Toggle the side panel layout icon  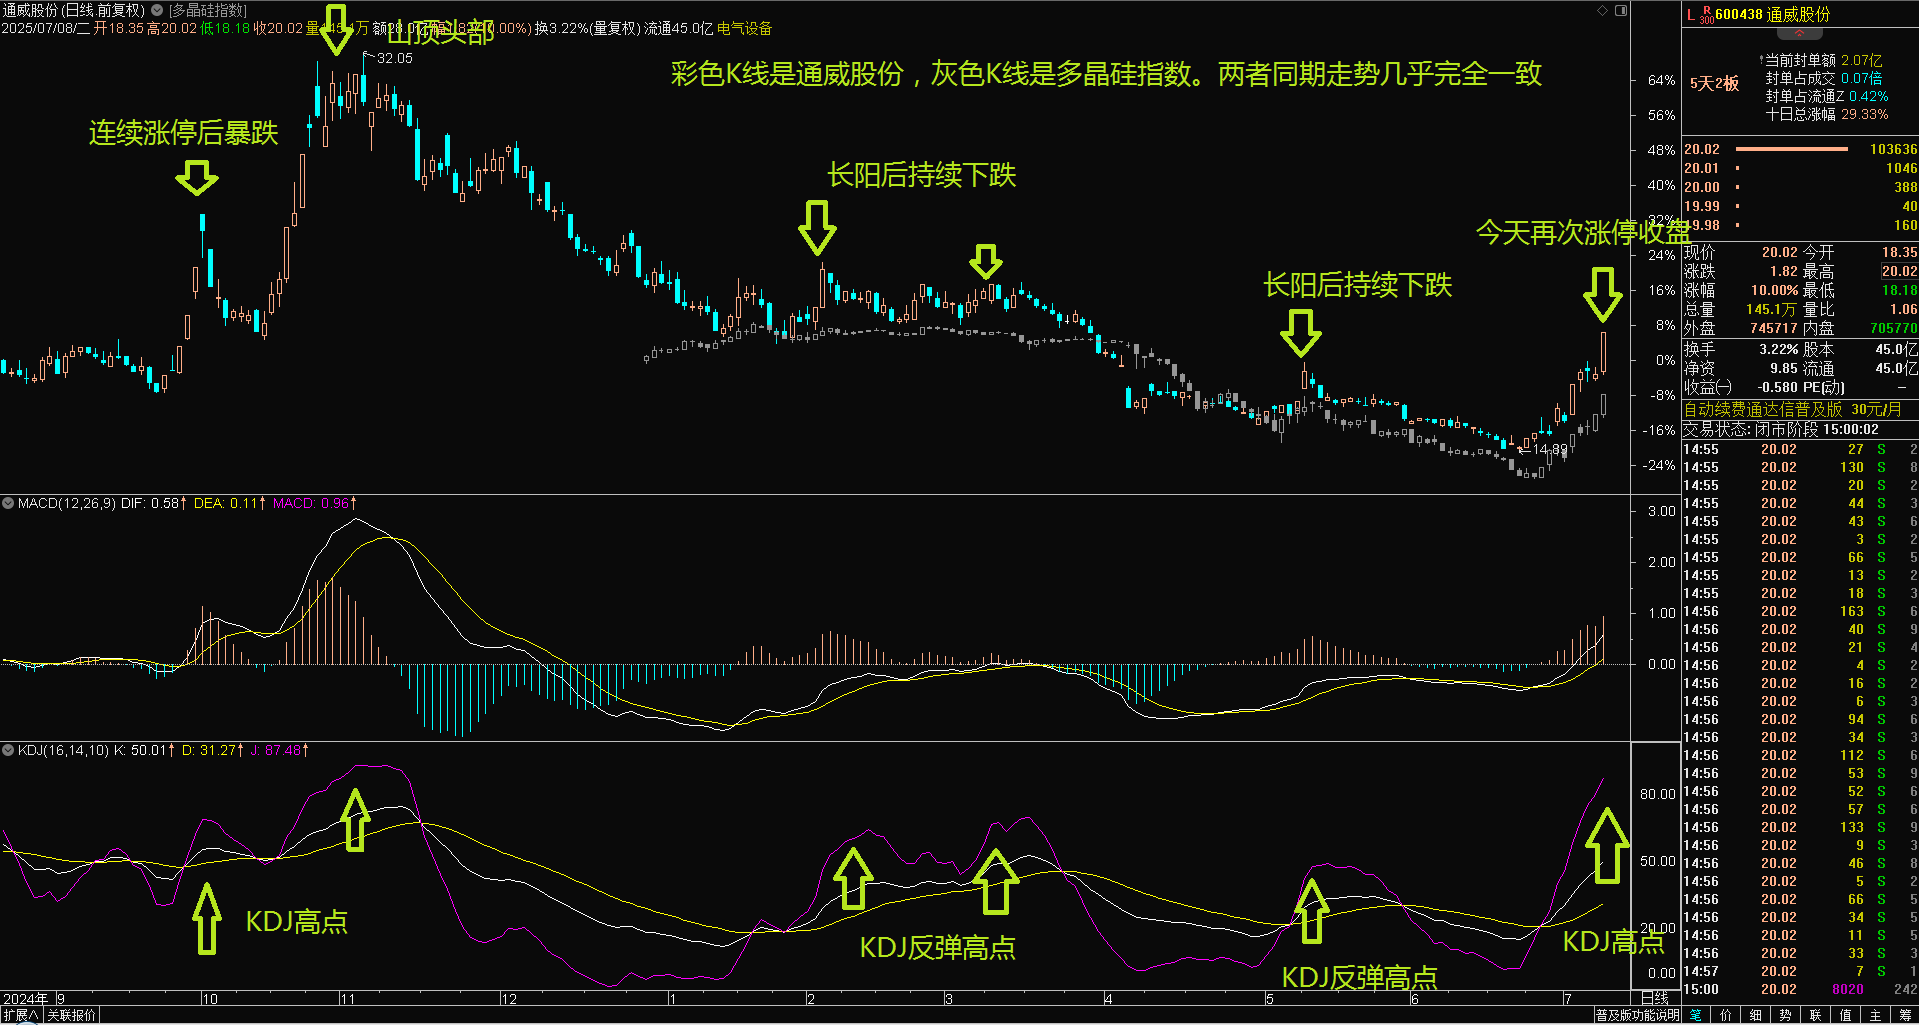point(1621,10)
